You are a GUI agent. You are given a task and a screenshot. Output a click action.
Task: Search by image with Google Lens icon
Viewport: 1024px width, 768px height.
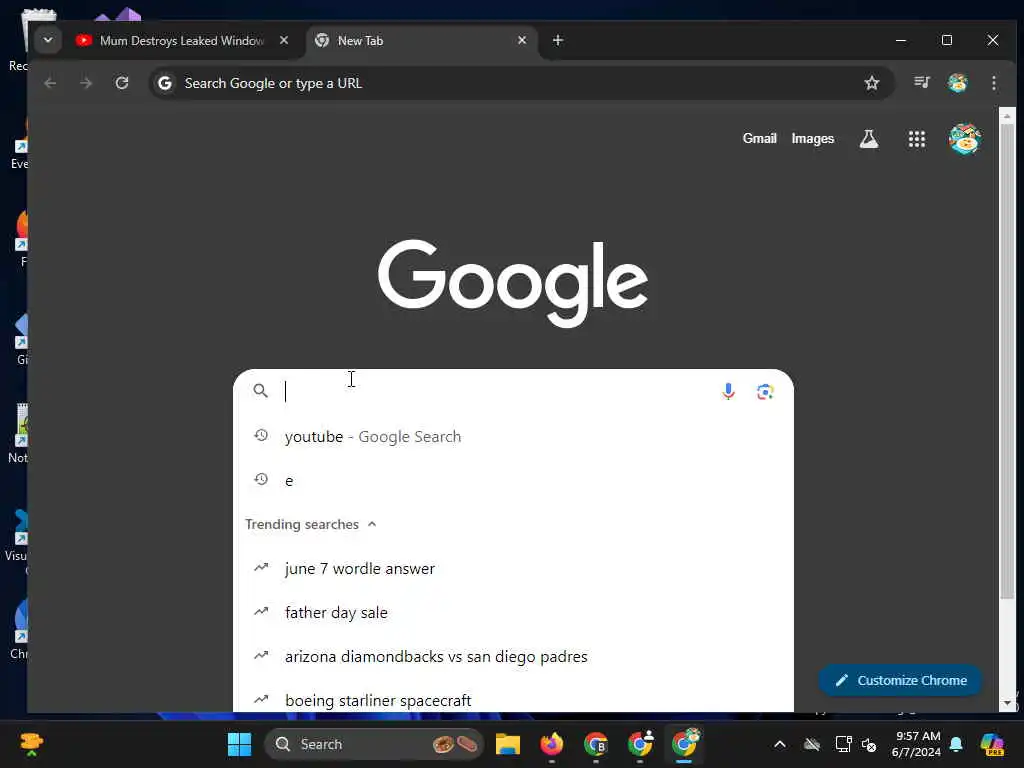765,391
